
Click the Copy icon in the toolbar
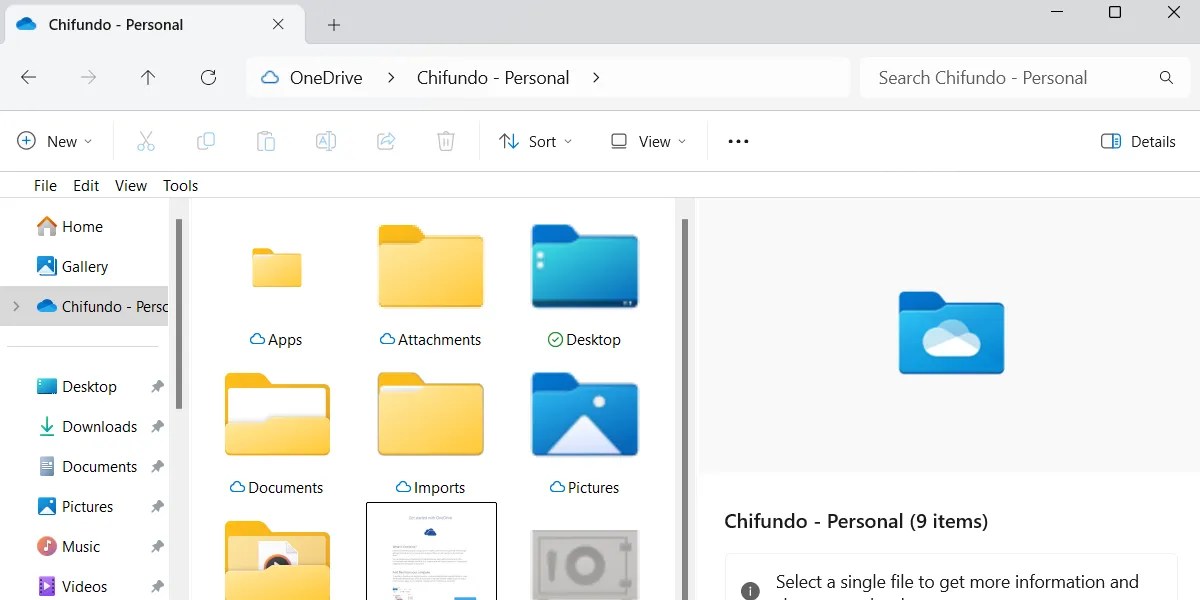(x=206, y=141)
